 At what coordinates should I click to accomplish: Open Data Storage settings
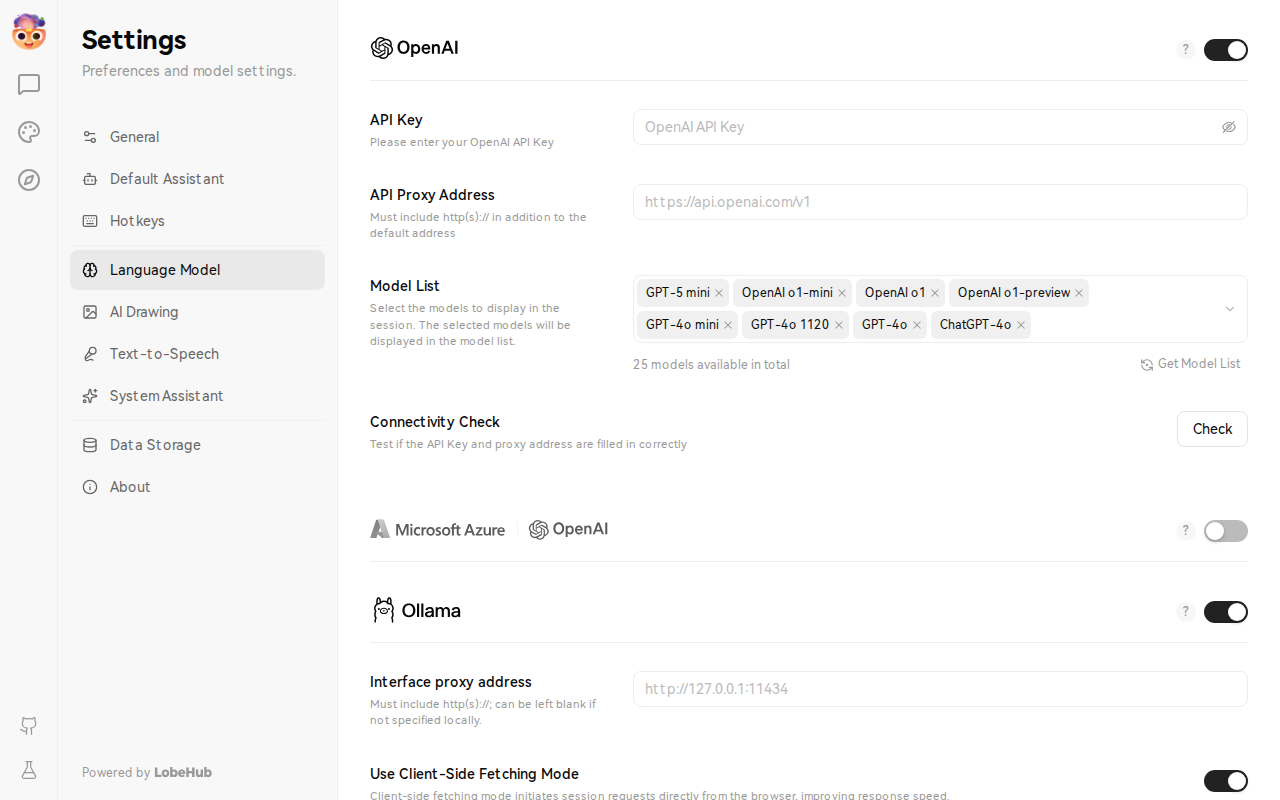pos(197,445)
